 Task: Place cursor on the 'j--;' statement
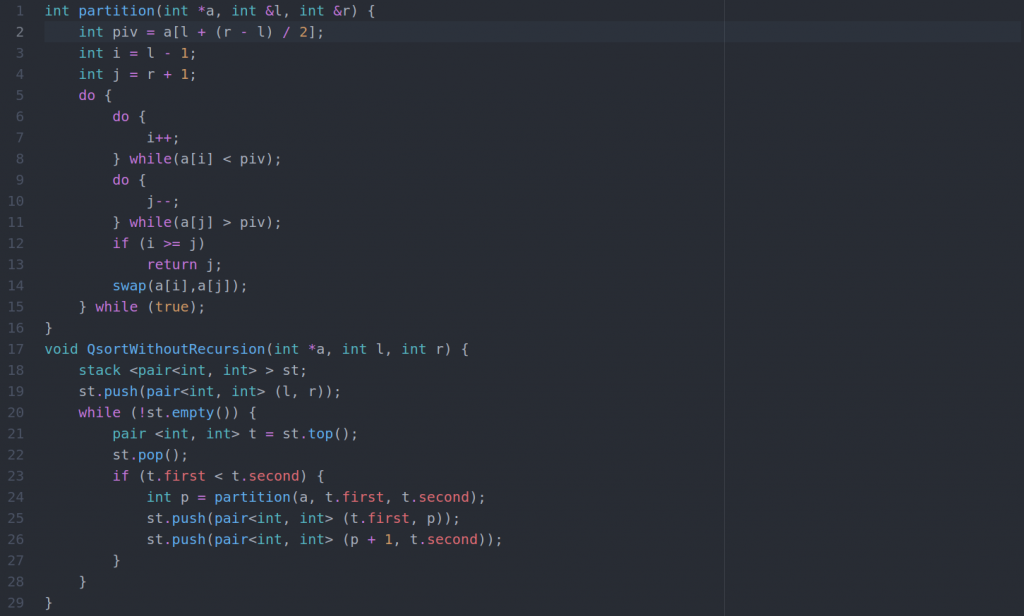163,201
